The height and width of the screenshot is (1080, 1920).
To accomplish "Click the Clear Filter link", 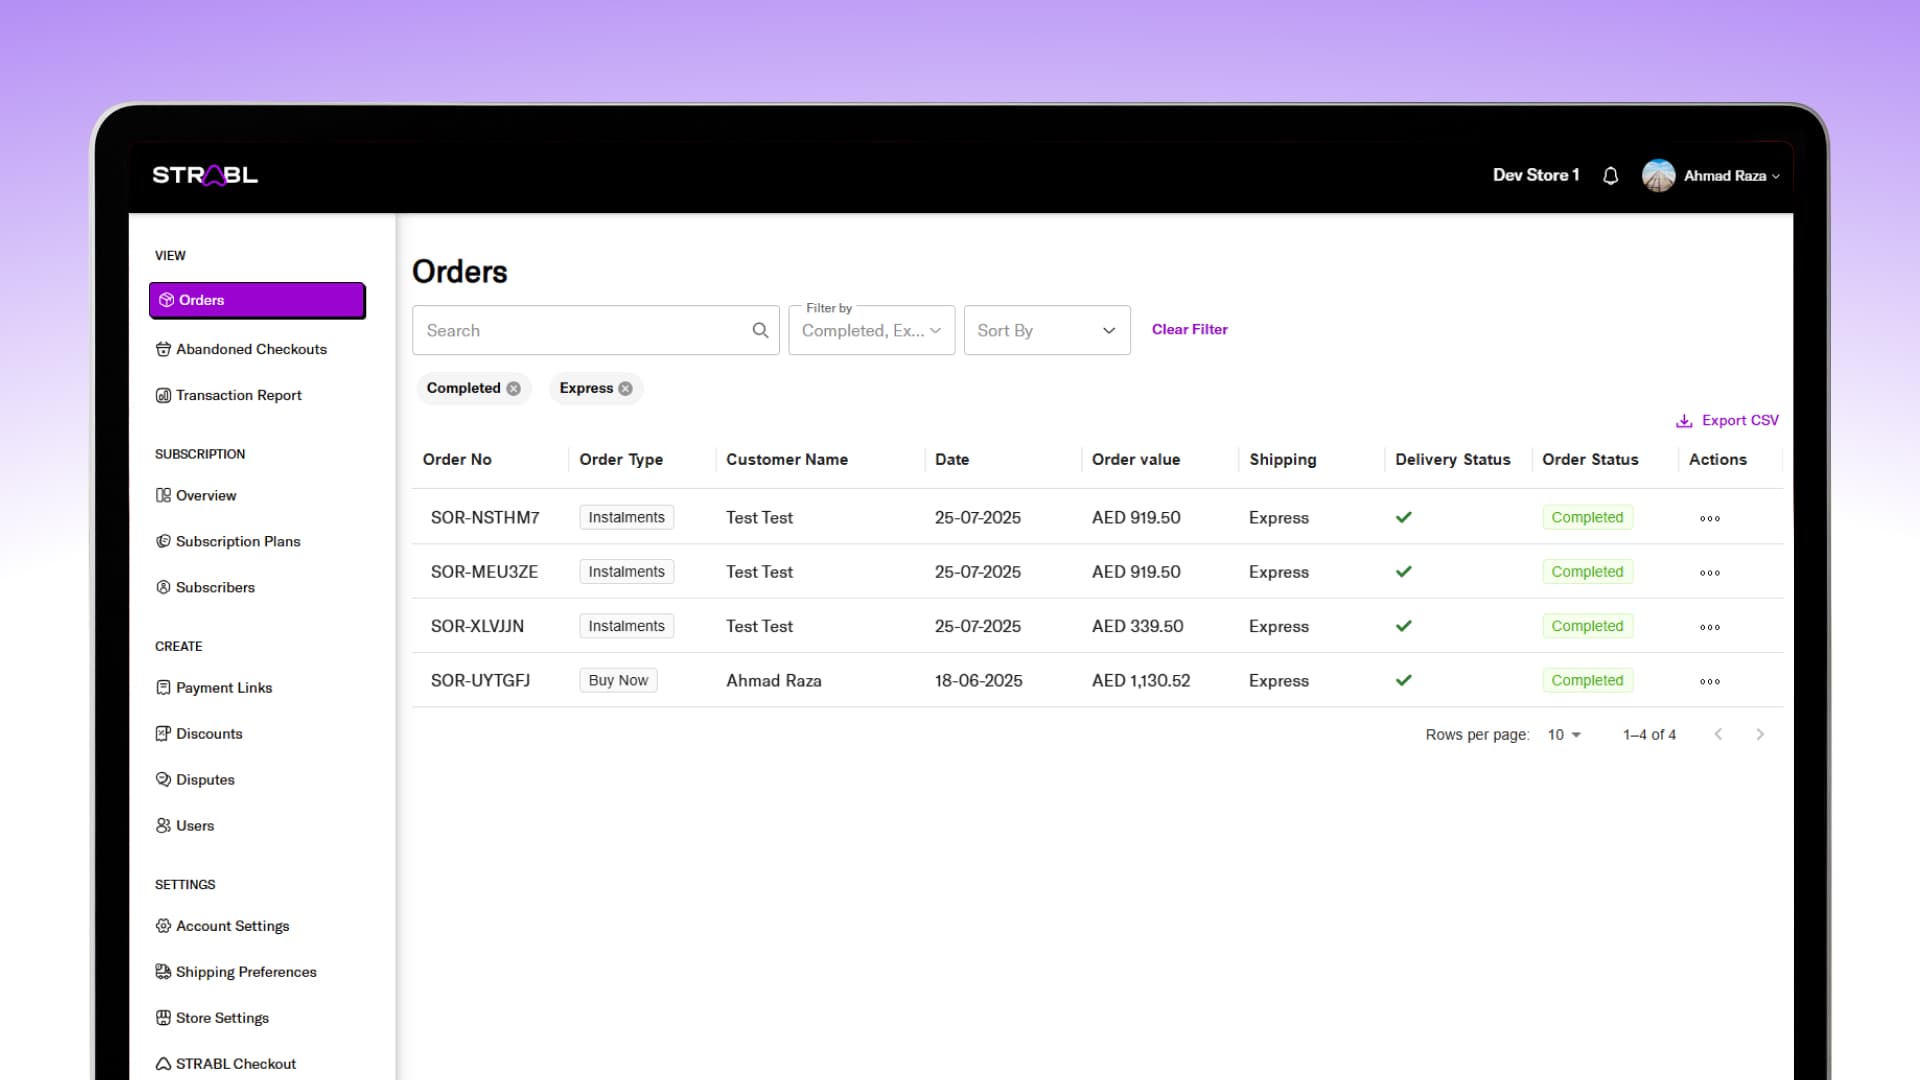I will (1189, 329).
